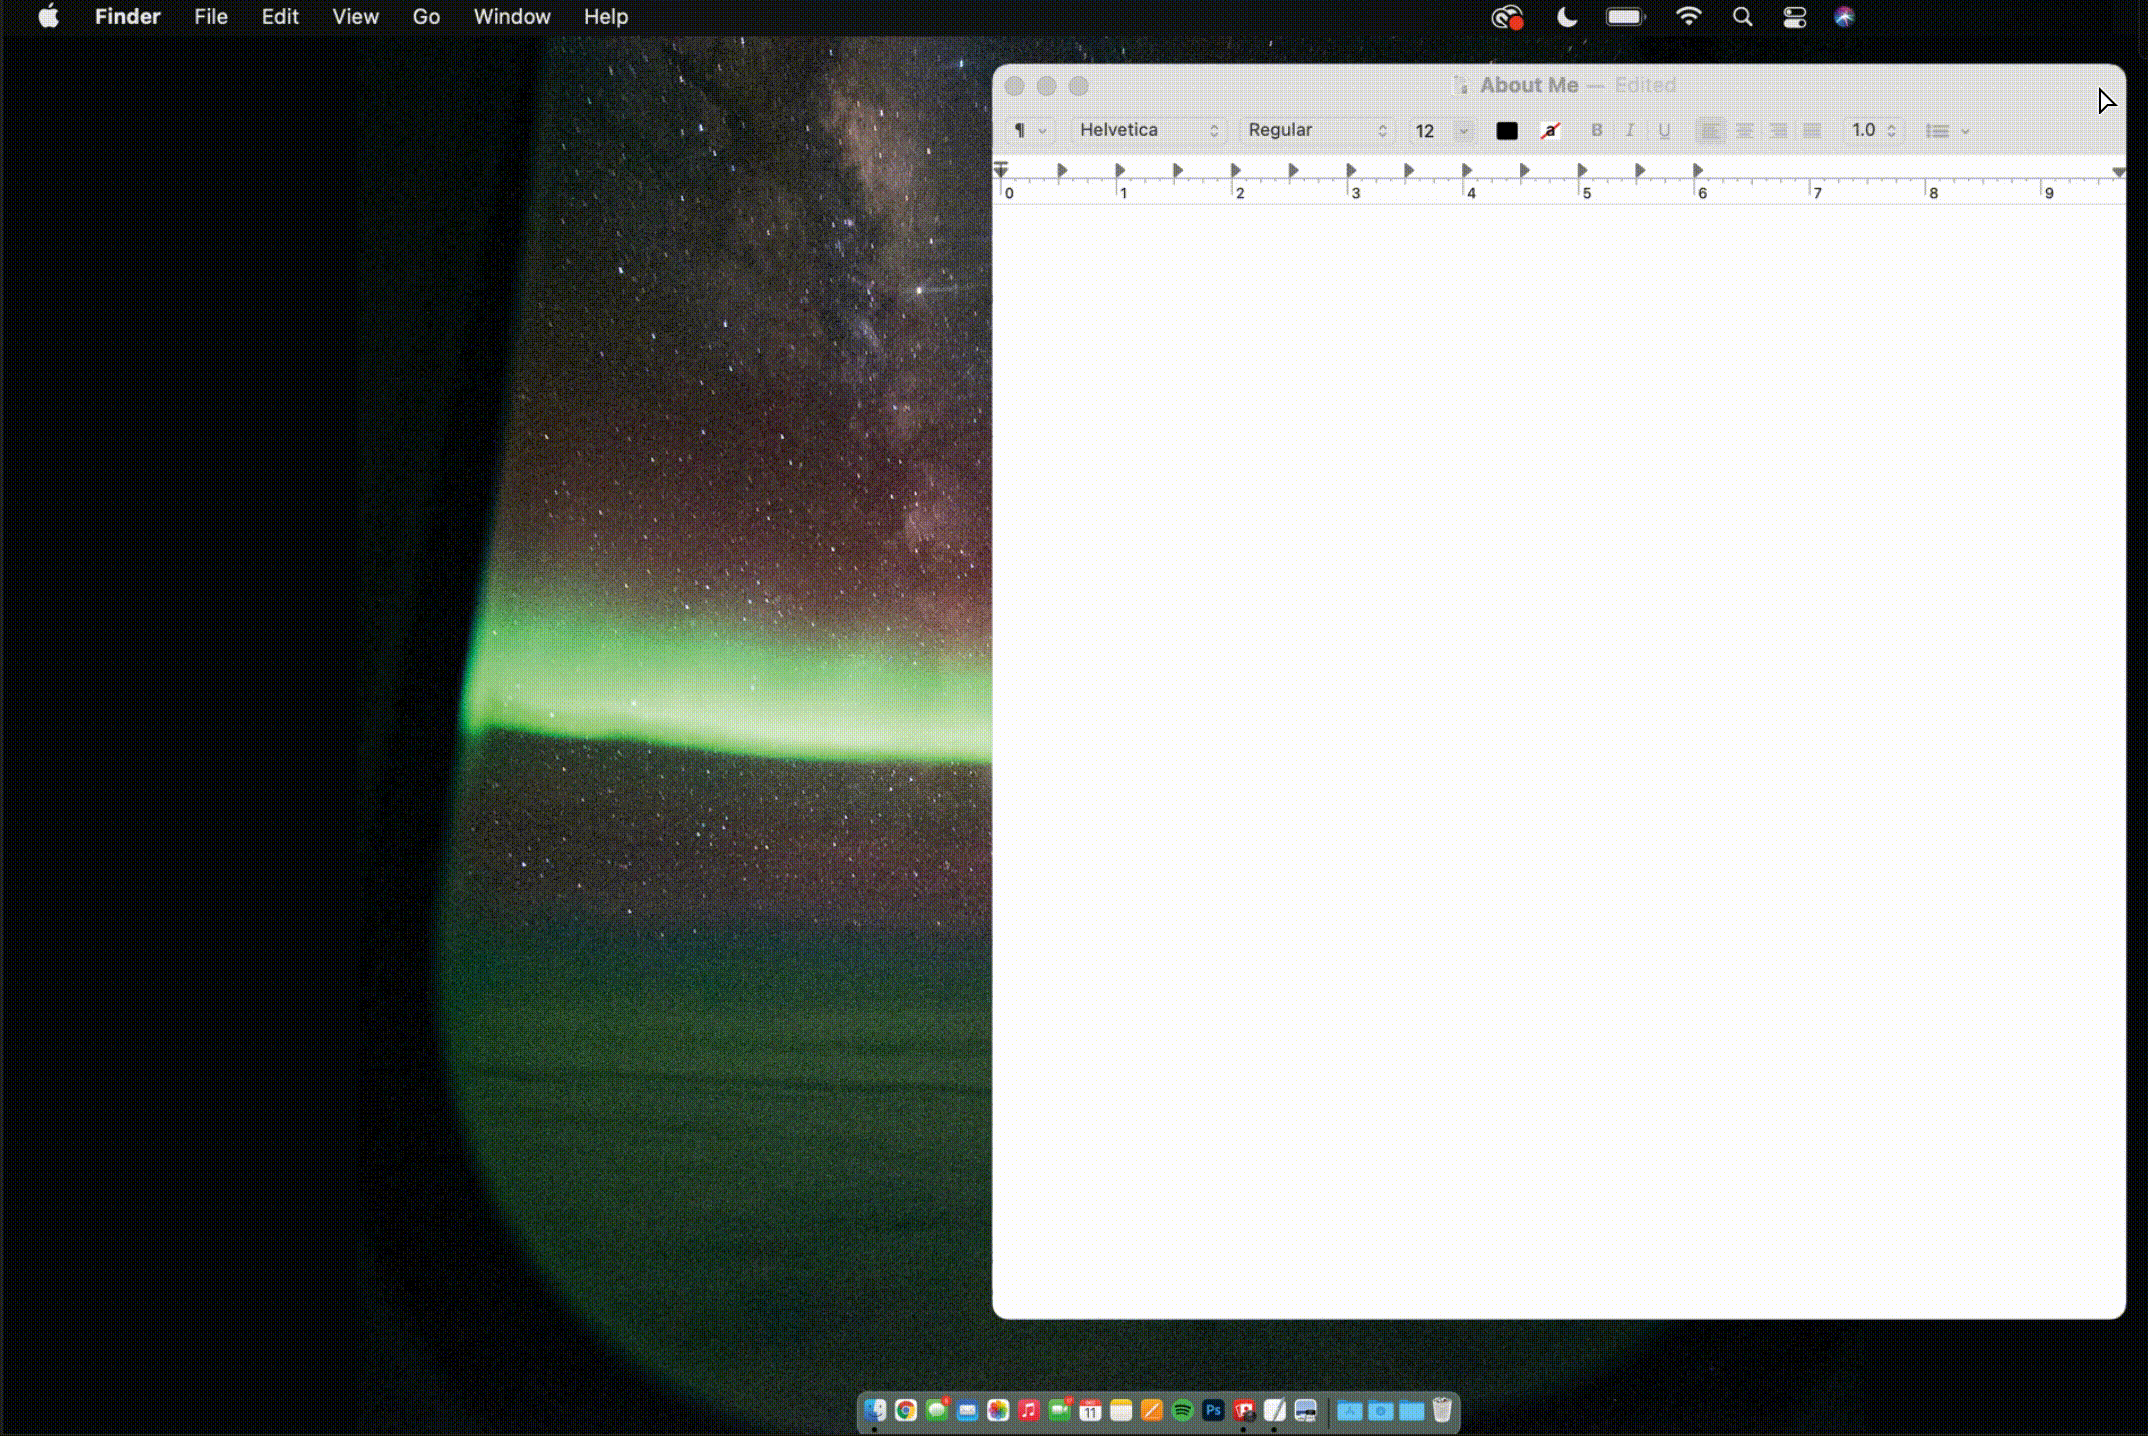The height and width of the screenshot is (1436, 2148).
Task: Open FaceTime from the Dock
Action: tap(1060, 1410)
